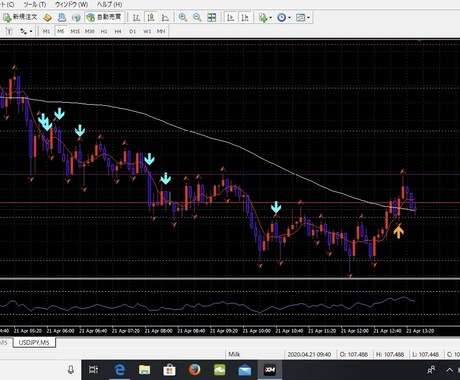Open the ヘルプ(H) menu
460x380 pixels.
click(109, 5)
